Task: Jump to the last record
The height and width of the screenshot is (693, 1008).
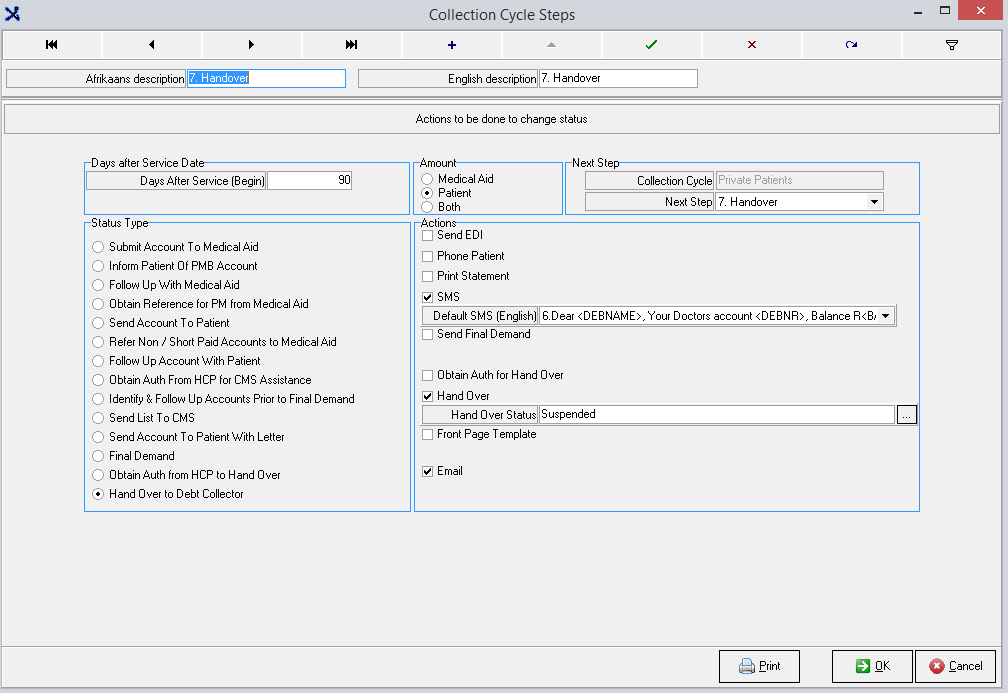Action: coord(352,45)
